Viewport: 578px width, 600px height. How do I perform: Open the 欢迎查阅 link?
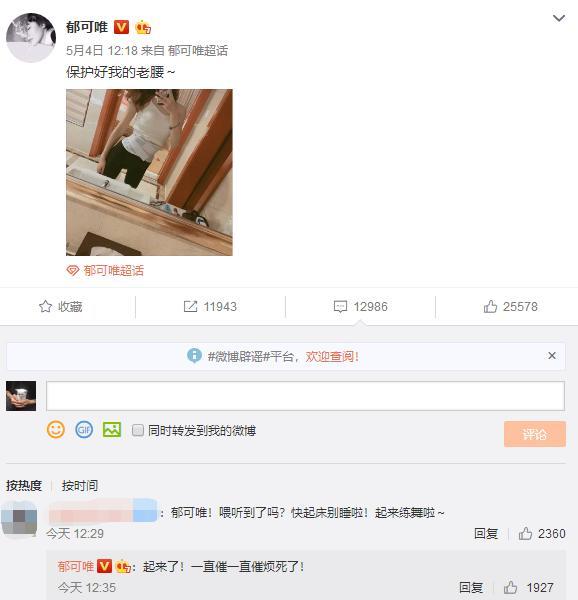point(332,356)
